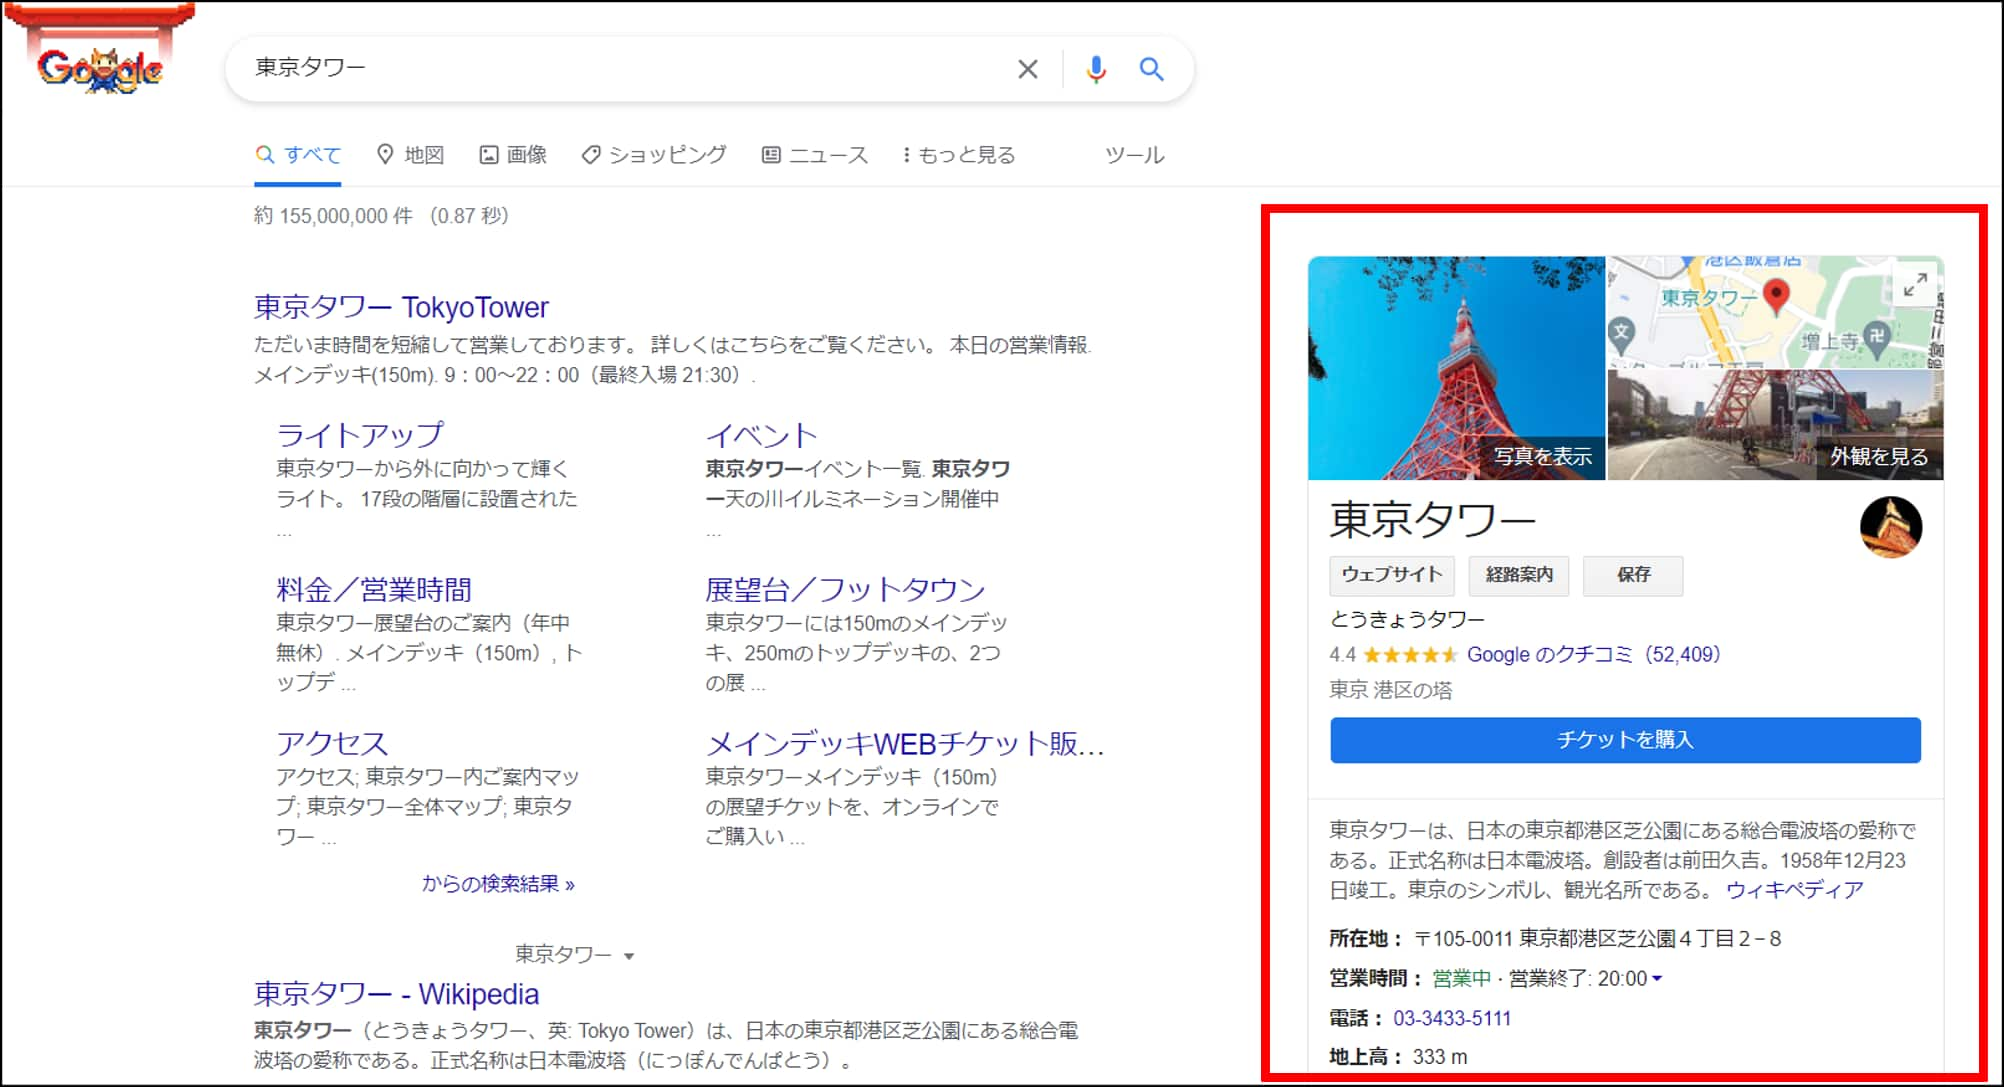Open the 画像 tab

(513, 155)
